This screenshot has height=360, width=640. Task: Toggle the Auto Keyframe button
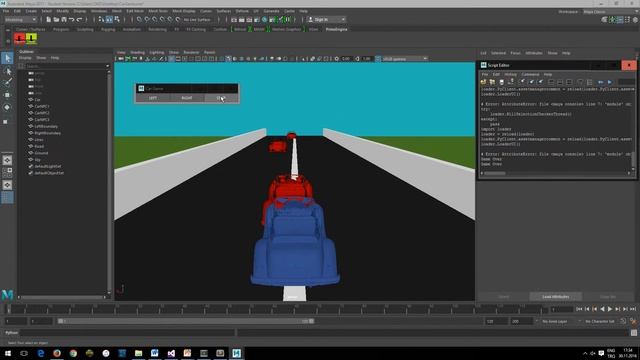tap(623, 322)
